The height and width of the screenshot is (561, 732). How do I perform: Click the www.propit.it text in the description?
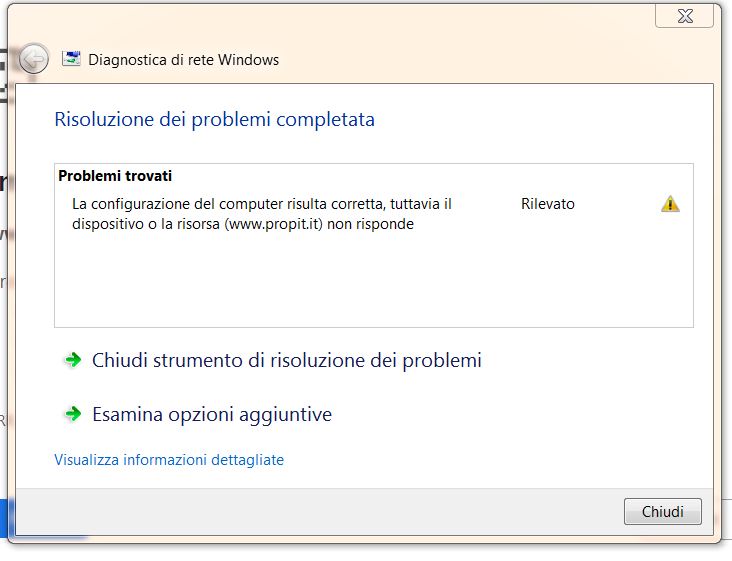(274, 224)
